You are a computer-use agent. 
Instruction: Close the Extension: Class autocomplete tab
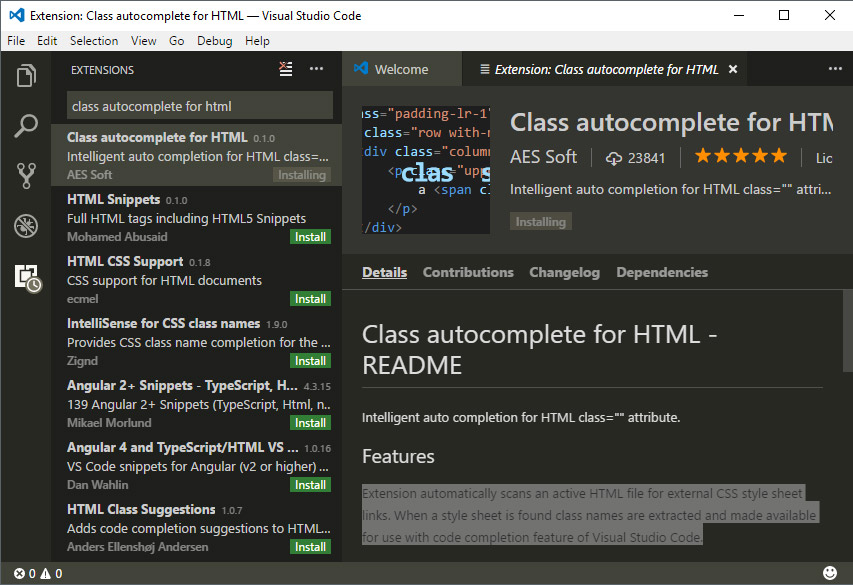733,70
